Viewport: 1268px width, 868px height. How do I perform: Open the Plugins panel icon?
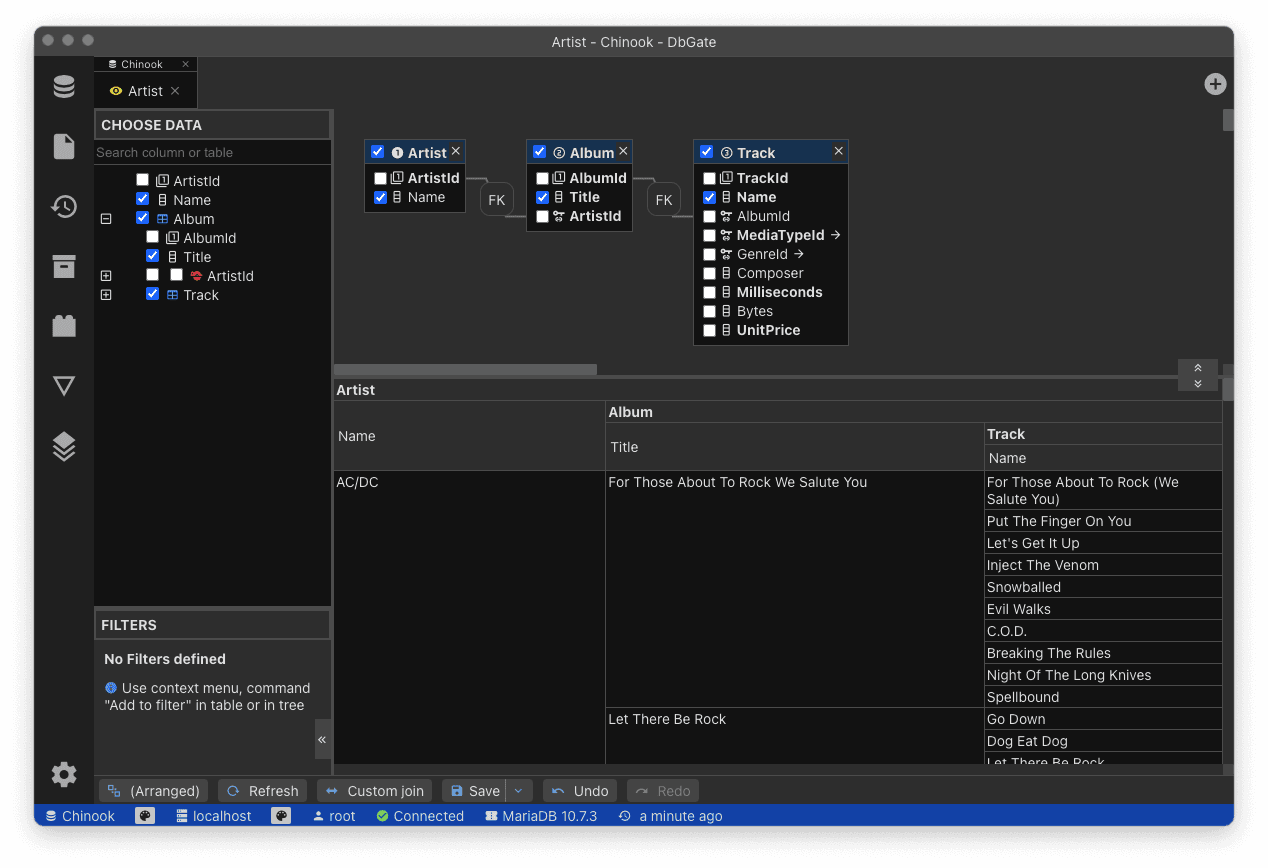coord(63,326)
